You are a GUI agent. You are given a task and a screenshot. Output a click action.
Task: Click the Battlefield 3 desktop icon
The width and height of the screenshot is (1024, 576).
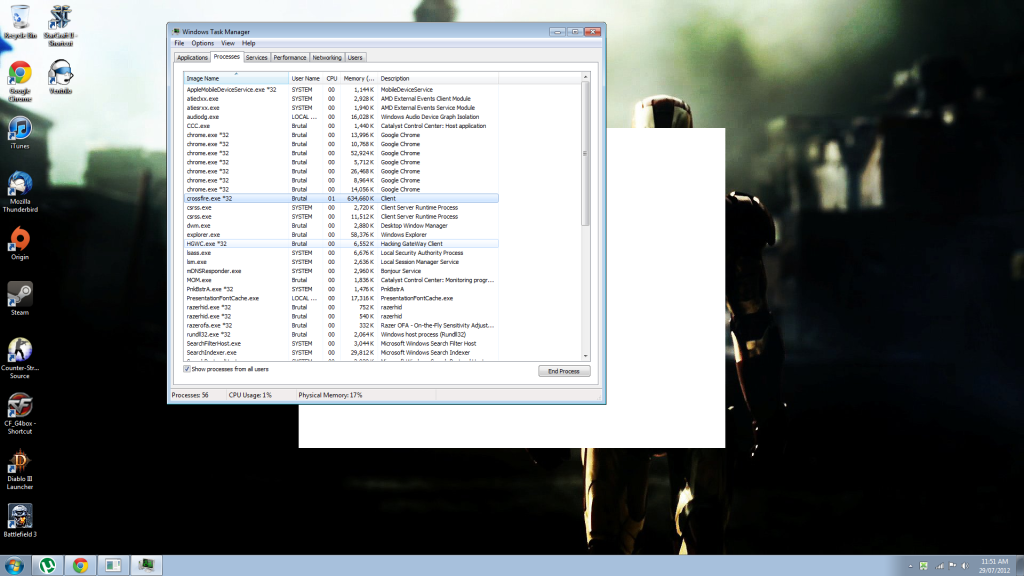coord(20,517)
